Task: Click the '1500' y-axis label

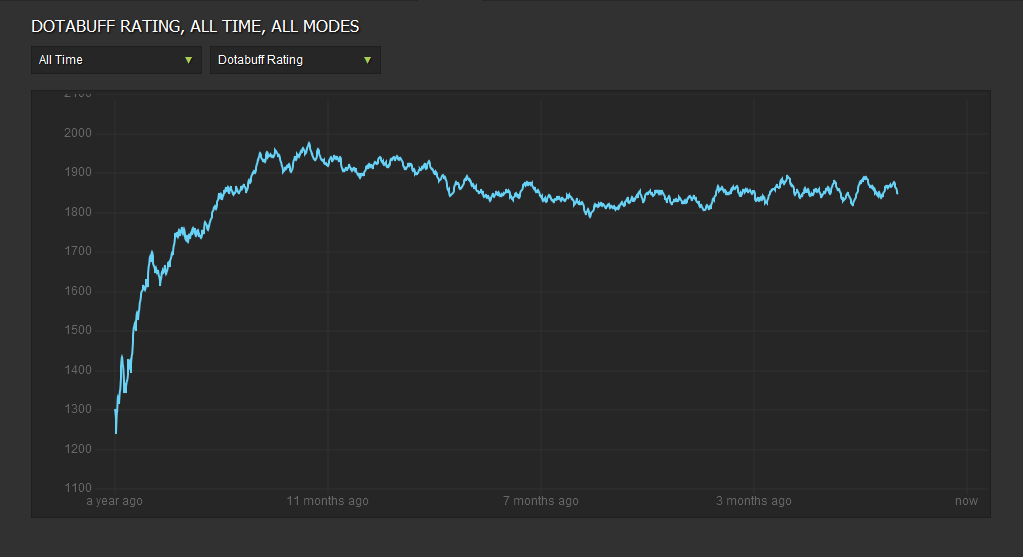Action: (78, 330)
